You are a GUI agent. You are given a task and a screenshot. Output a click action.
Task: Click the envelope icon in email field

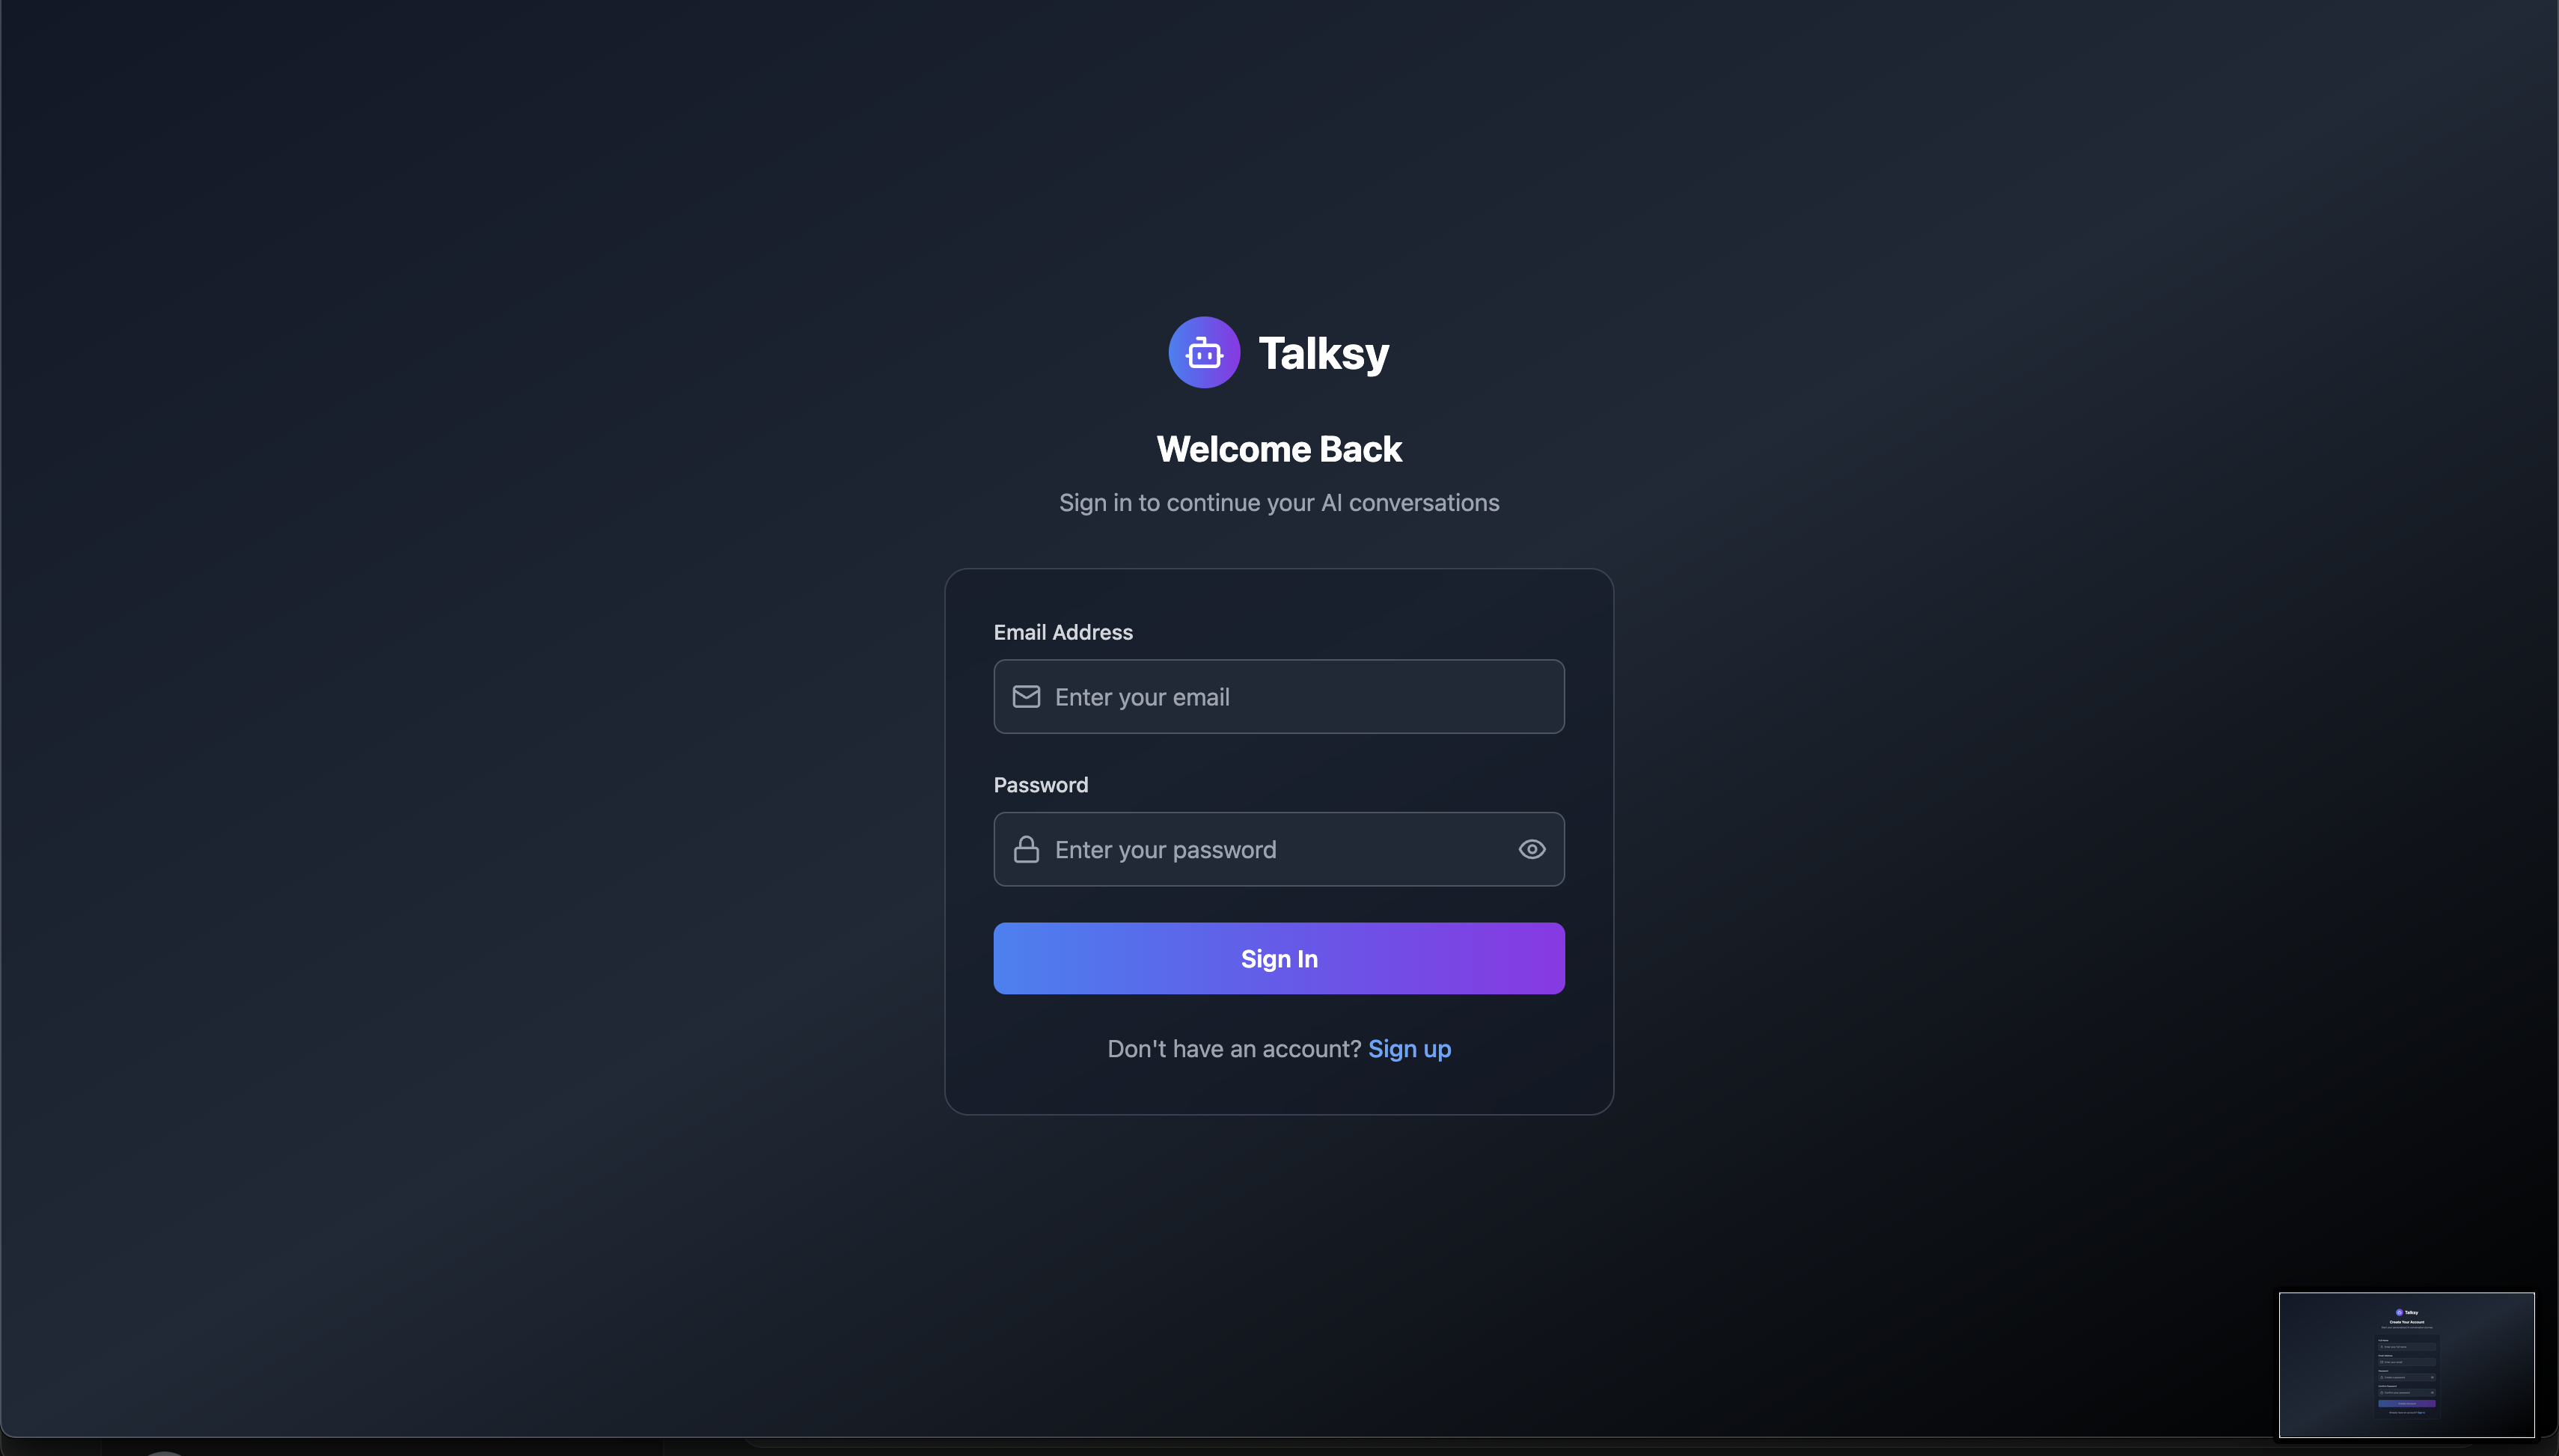[x=1026, y=697]
